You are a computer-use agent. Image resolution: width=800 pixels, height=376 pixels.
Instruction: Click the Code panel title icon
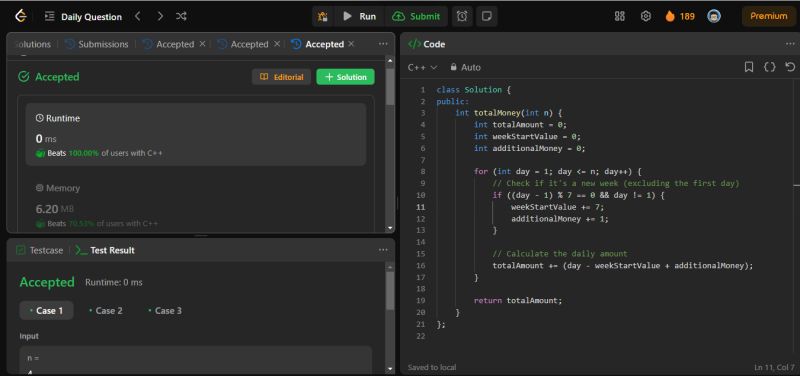click(414, 44)
